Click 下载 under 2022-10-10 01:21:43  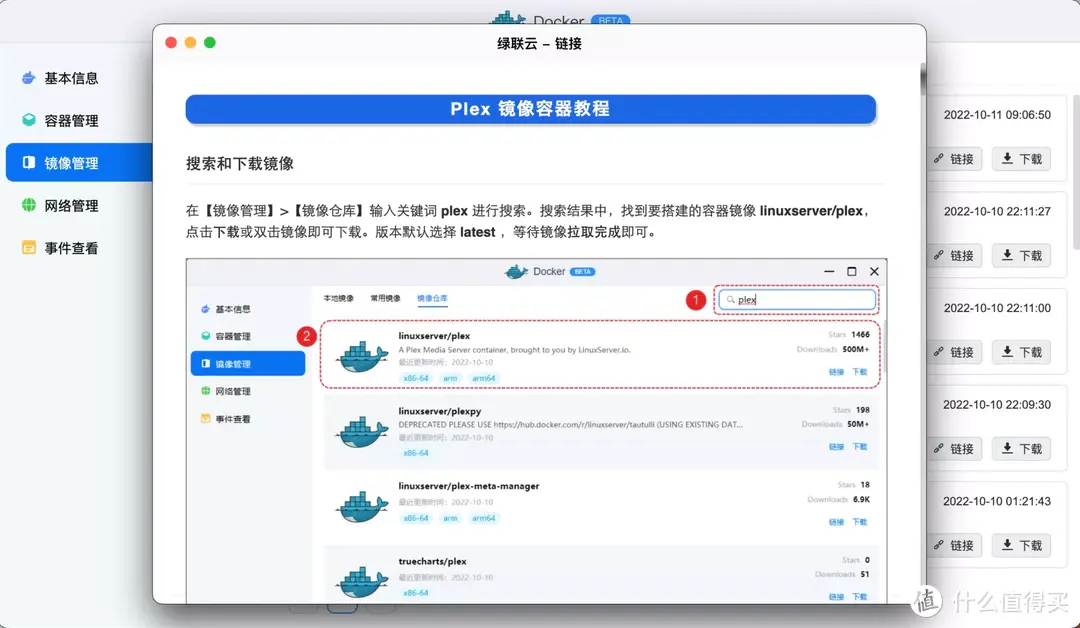click(x=1021, y=545)
